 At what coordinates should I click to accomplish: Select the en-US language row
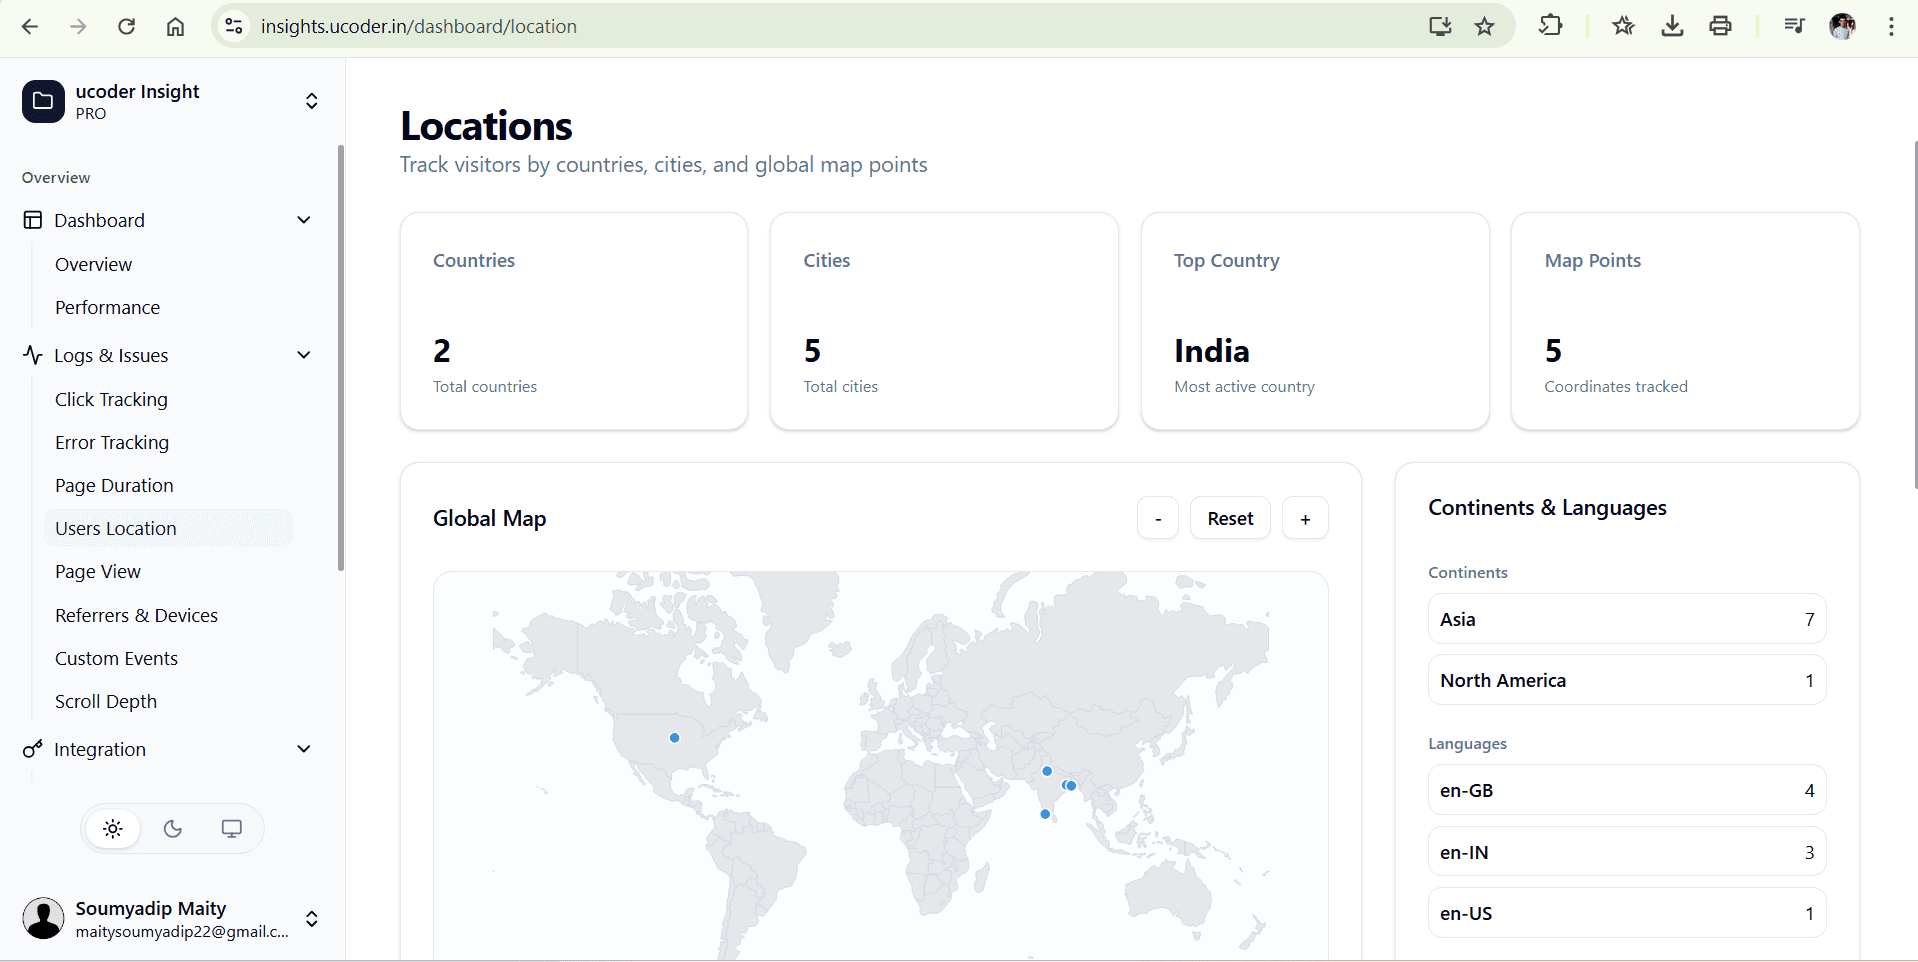click(1627, 913)
